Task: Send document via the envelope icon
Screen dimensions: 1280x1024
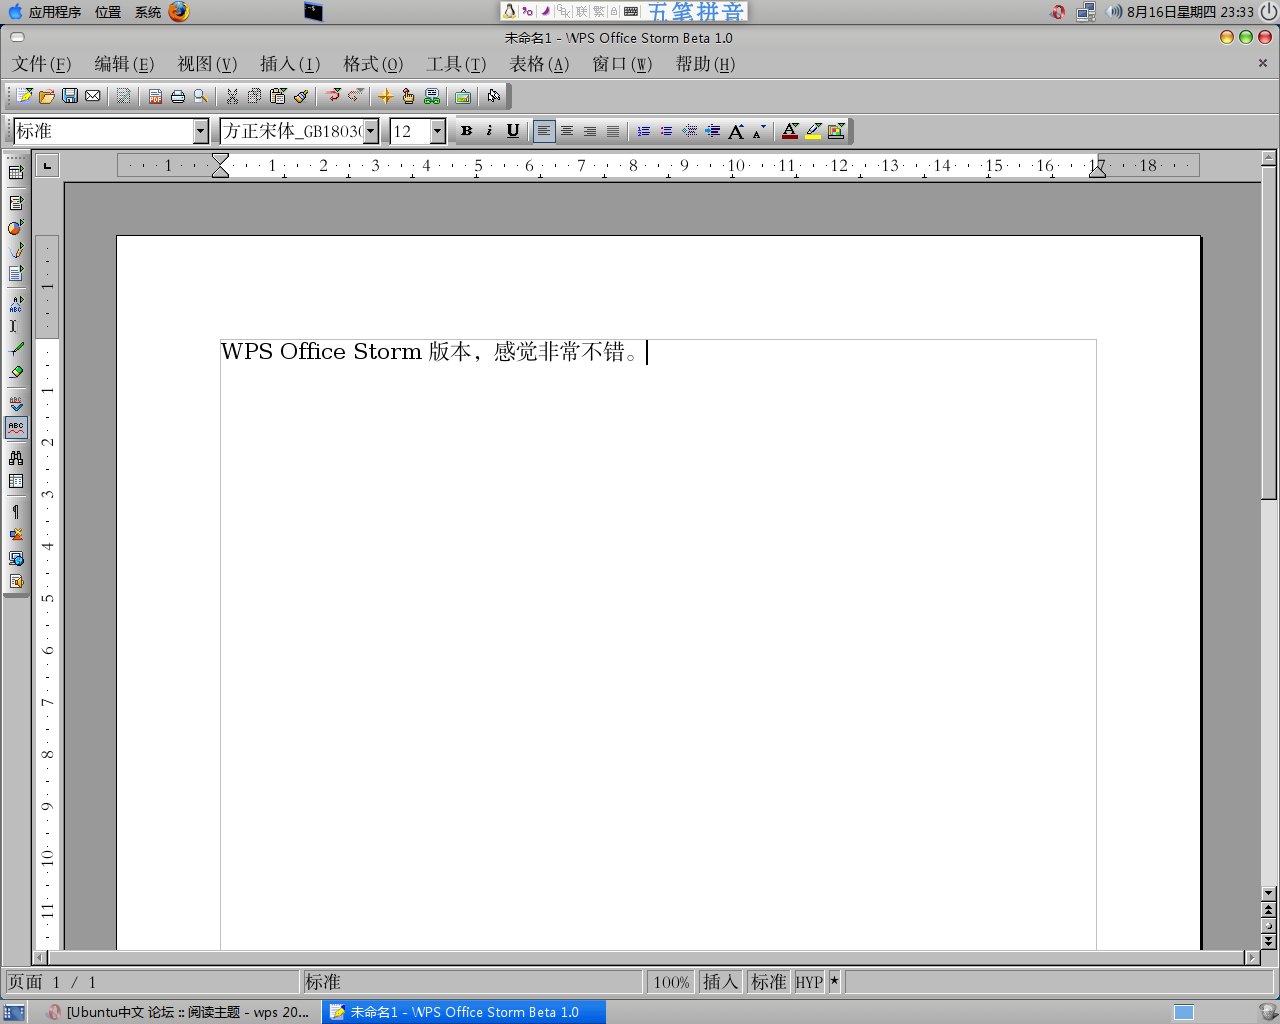Action: 93,96
